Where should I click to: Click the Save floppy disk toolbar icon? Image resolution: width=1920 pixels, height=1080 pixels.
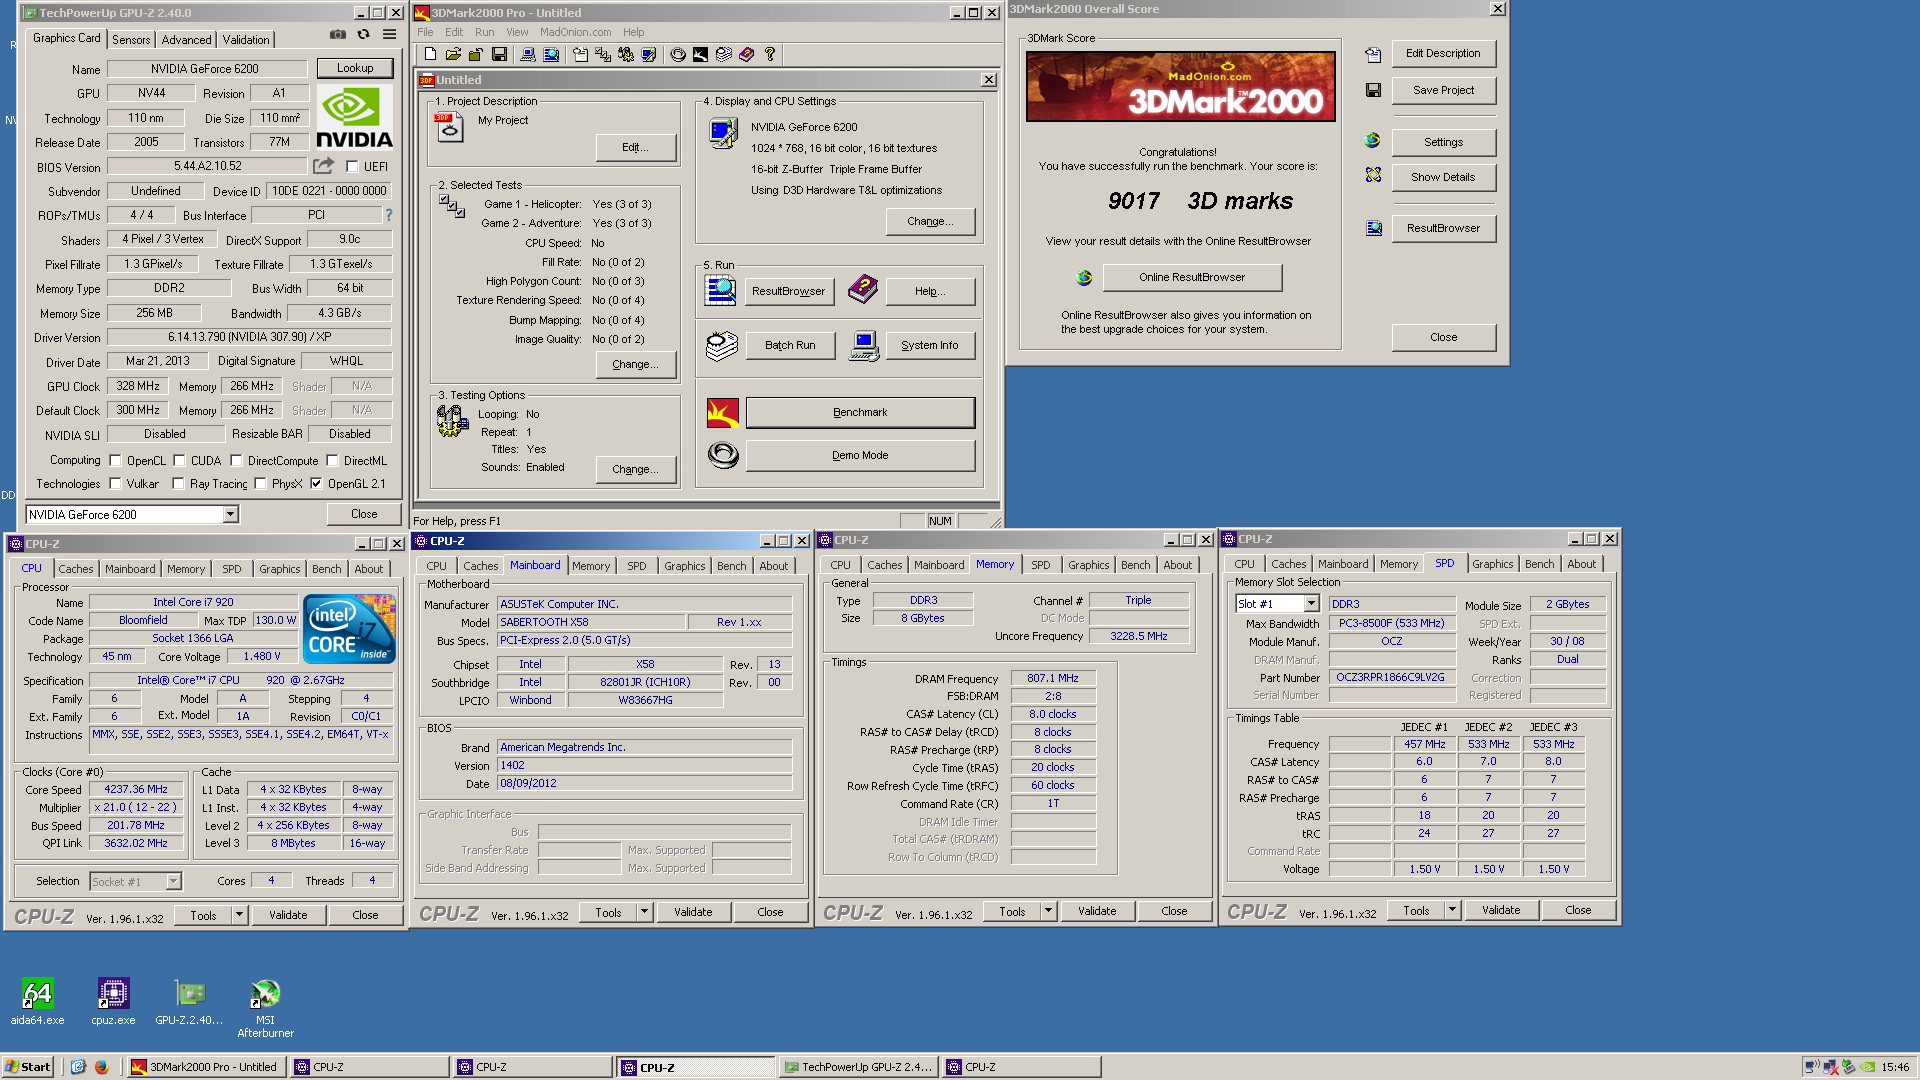tap(499, 55)
